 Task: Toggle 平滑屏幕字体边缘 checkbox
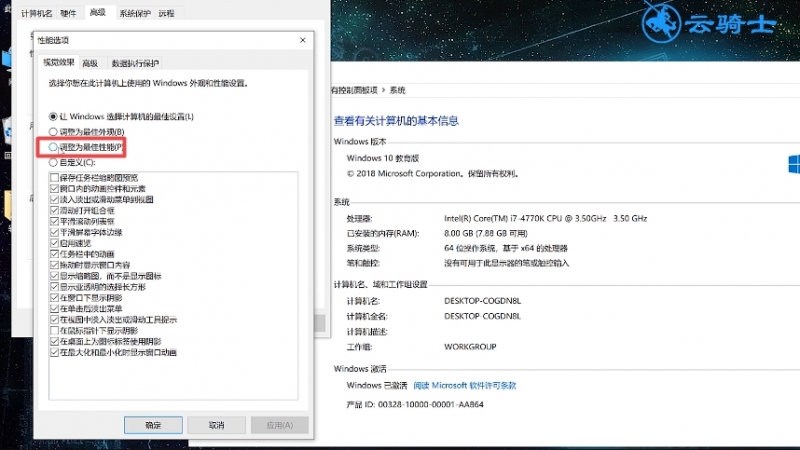click(55, 232)
